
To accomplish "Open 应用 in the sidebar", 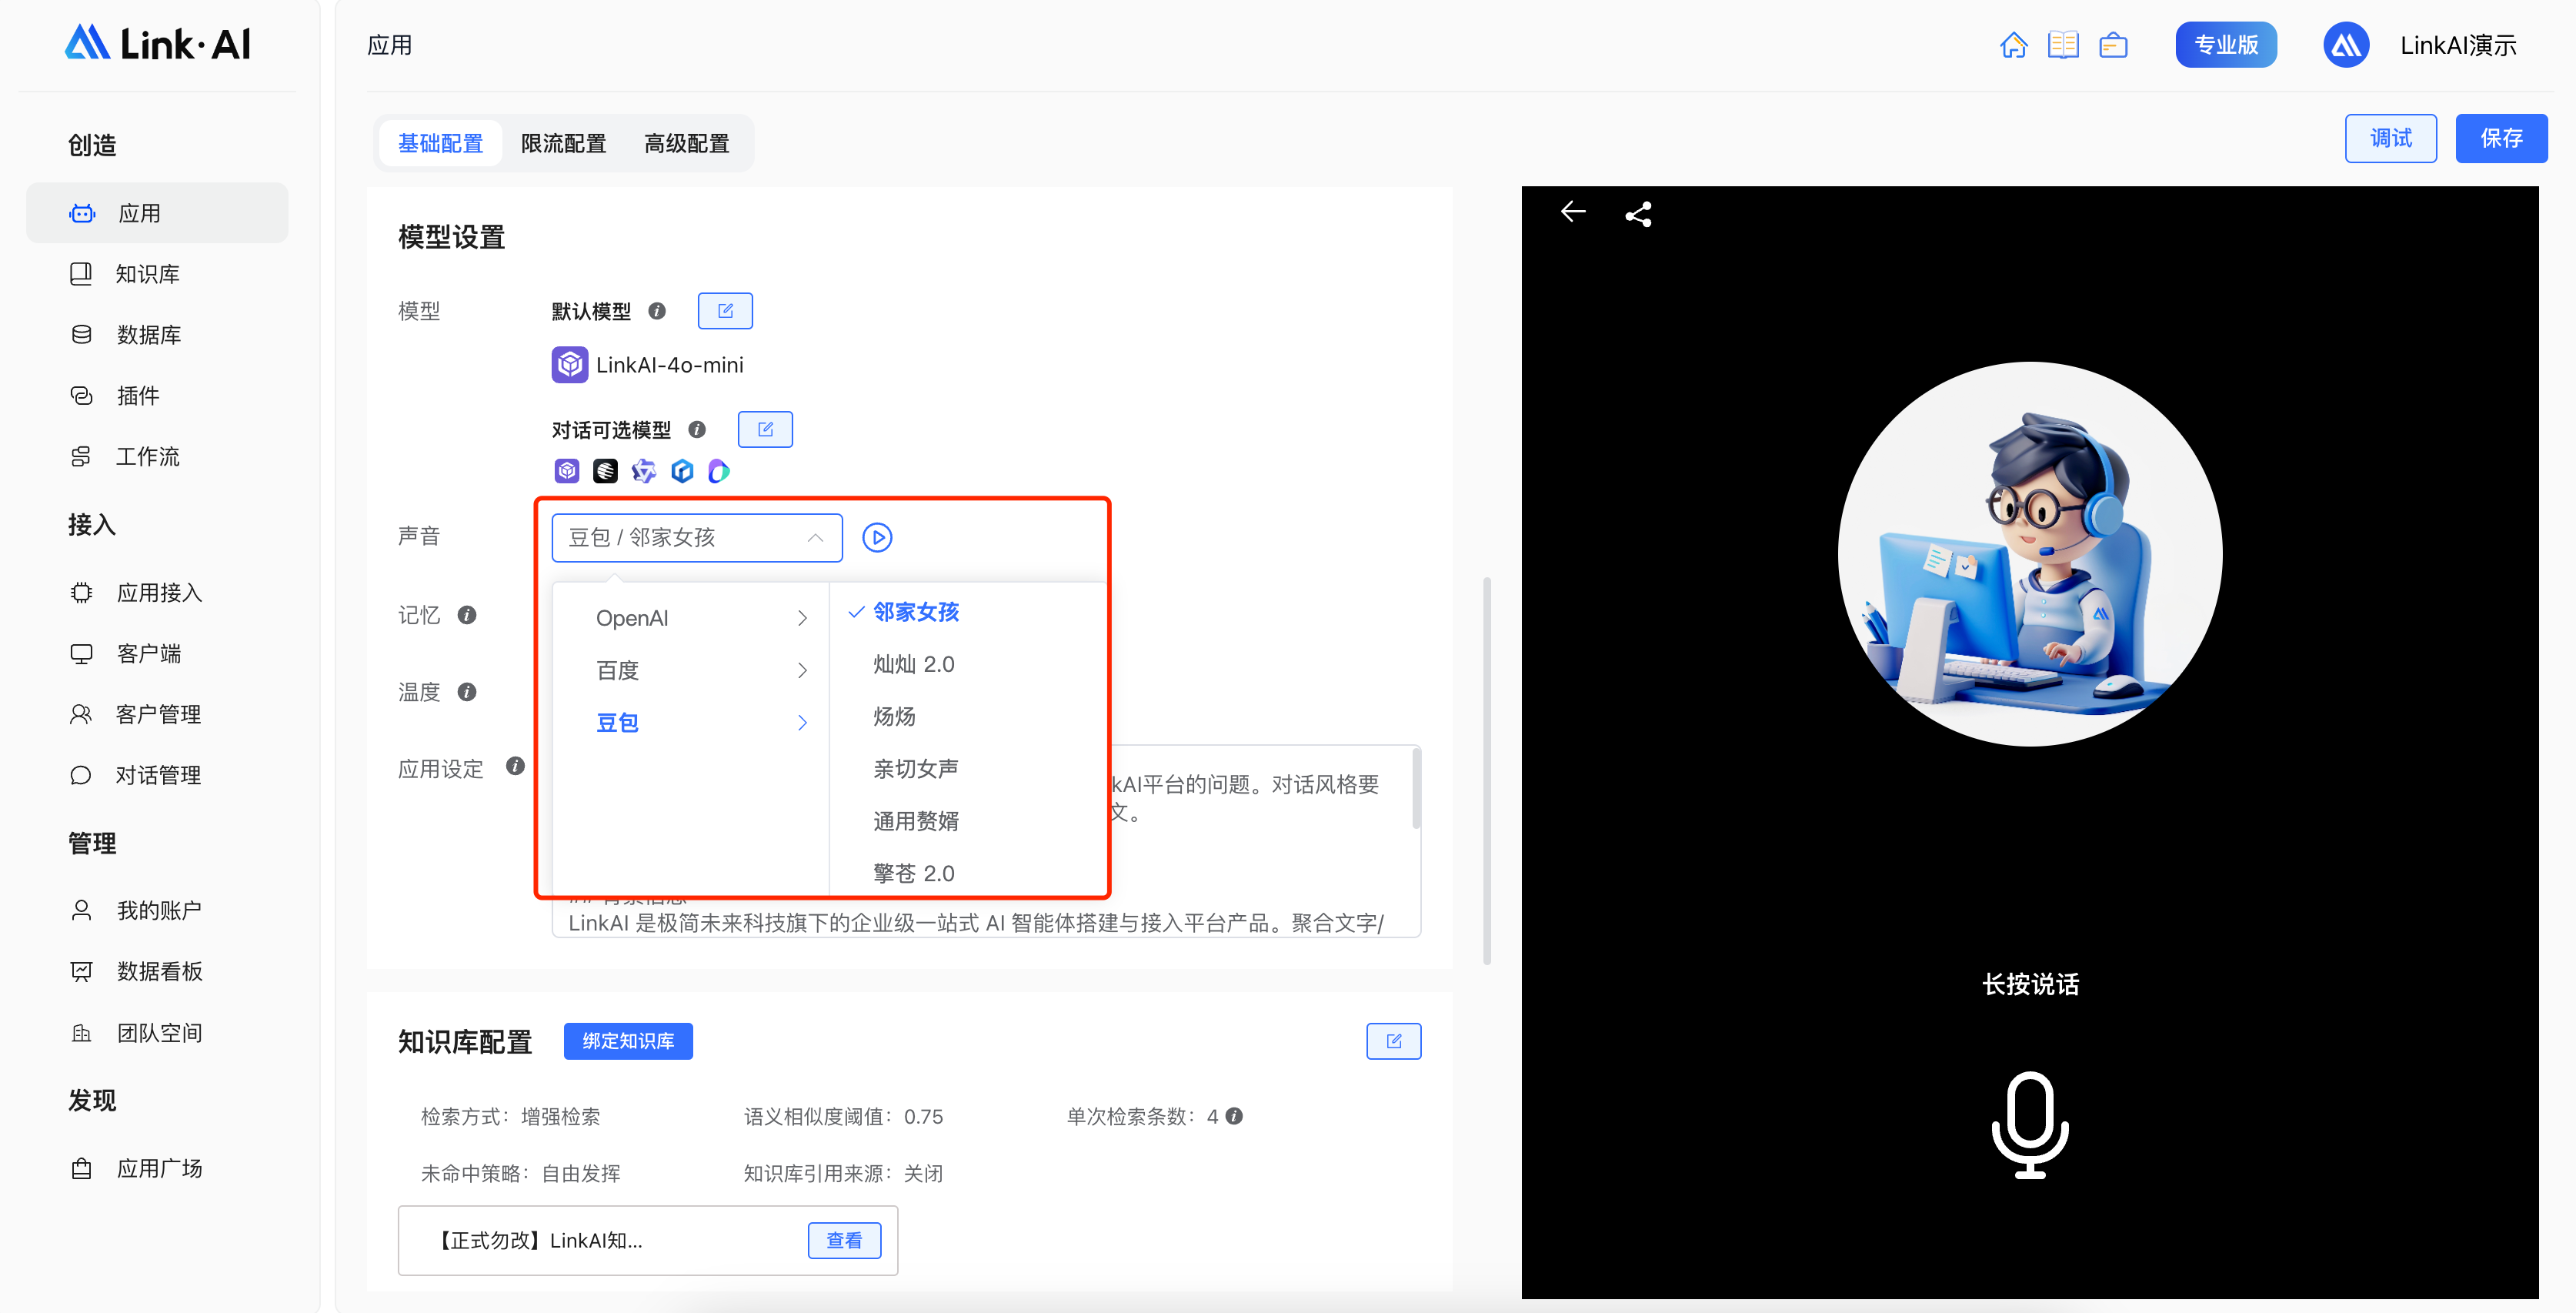I will pyautogui.click(x=157, y=213).
